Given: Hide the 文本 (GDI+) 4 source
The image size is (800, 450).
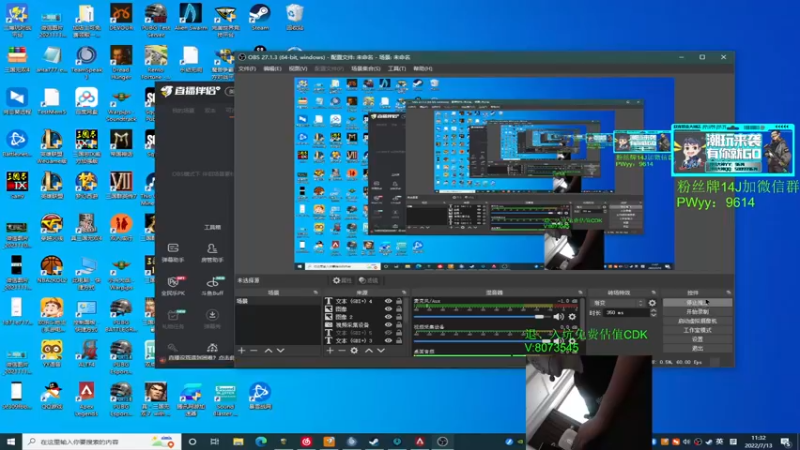Looking at the screenshot, I should click(388, 301).
